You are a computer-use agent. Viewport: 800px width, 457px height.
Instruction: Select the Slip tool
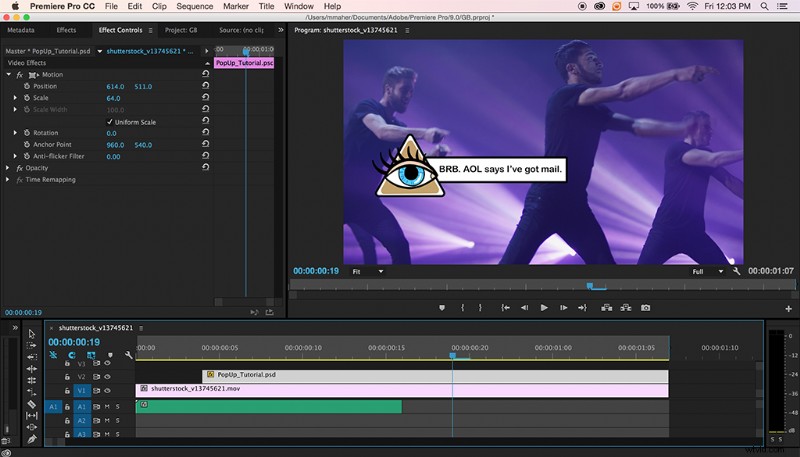click(x=32, y=415)
